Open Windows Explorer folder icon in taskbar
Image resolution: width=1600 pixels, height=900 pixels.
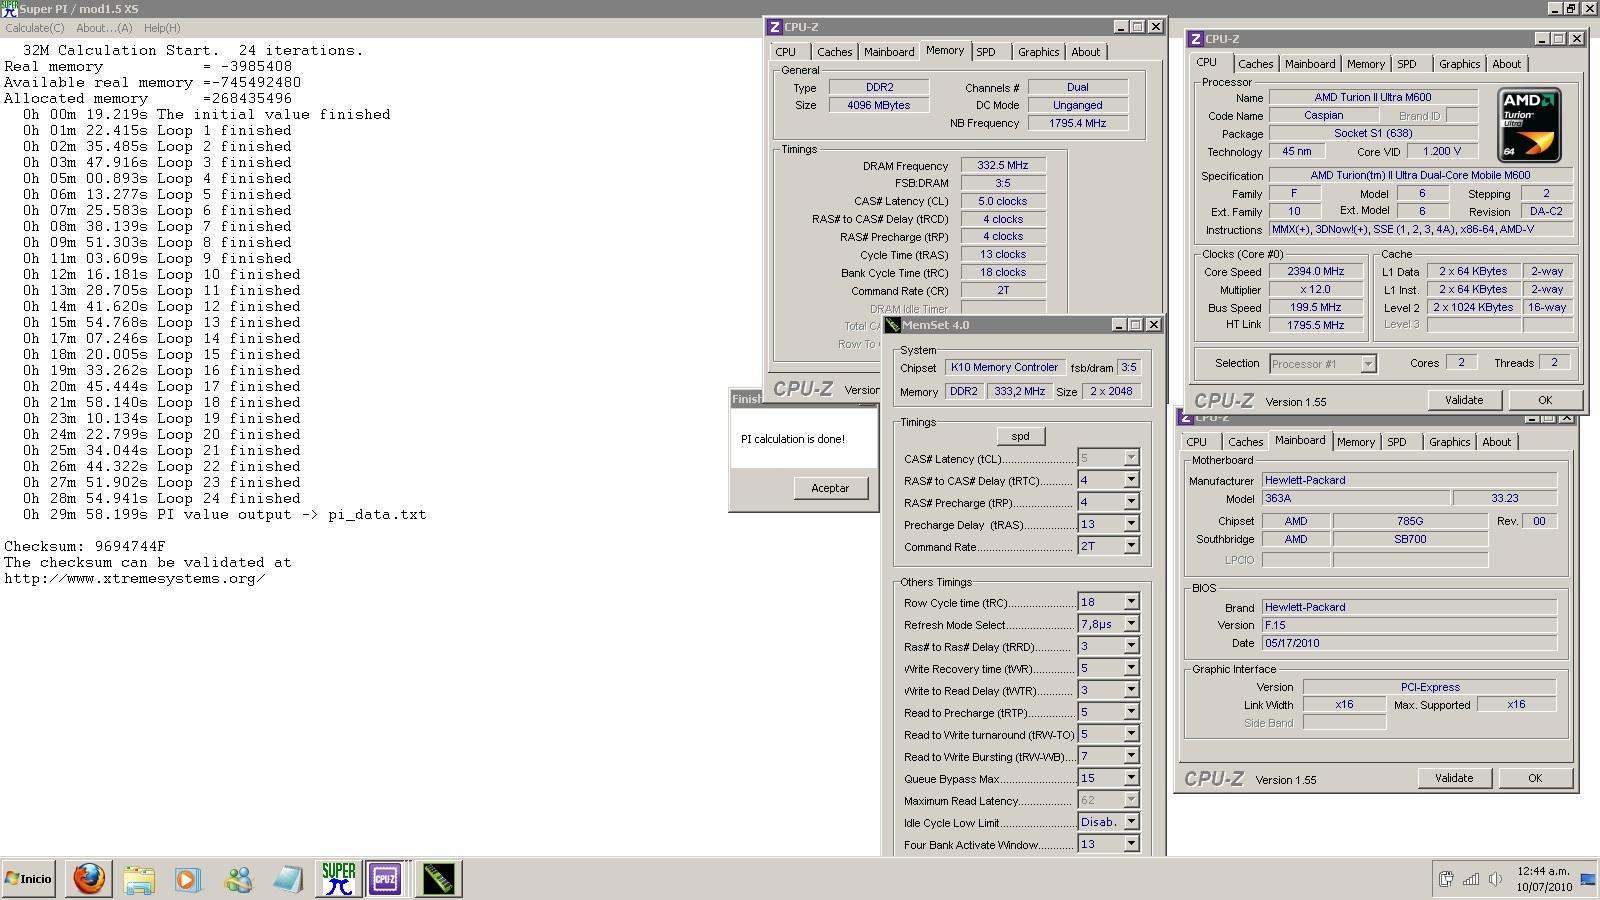[139, 879]
